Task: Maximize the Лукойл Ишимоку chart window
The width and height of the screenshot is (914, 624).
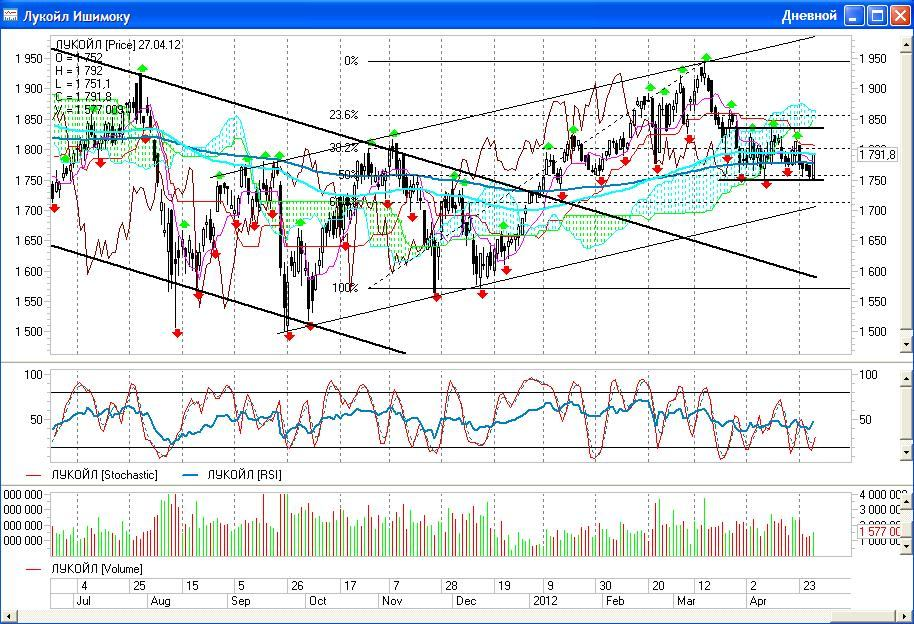Action: (877, 16)
